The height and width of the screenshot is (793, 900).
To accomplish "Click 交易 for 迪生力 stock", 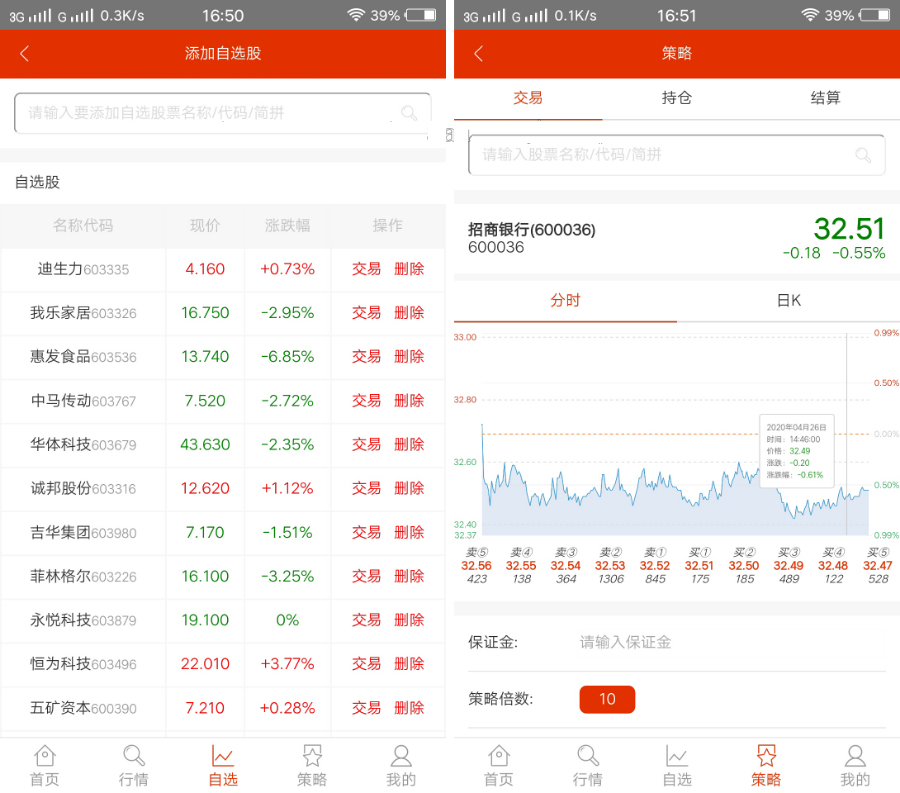I will tap(366, 269).
